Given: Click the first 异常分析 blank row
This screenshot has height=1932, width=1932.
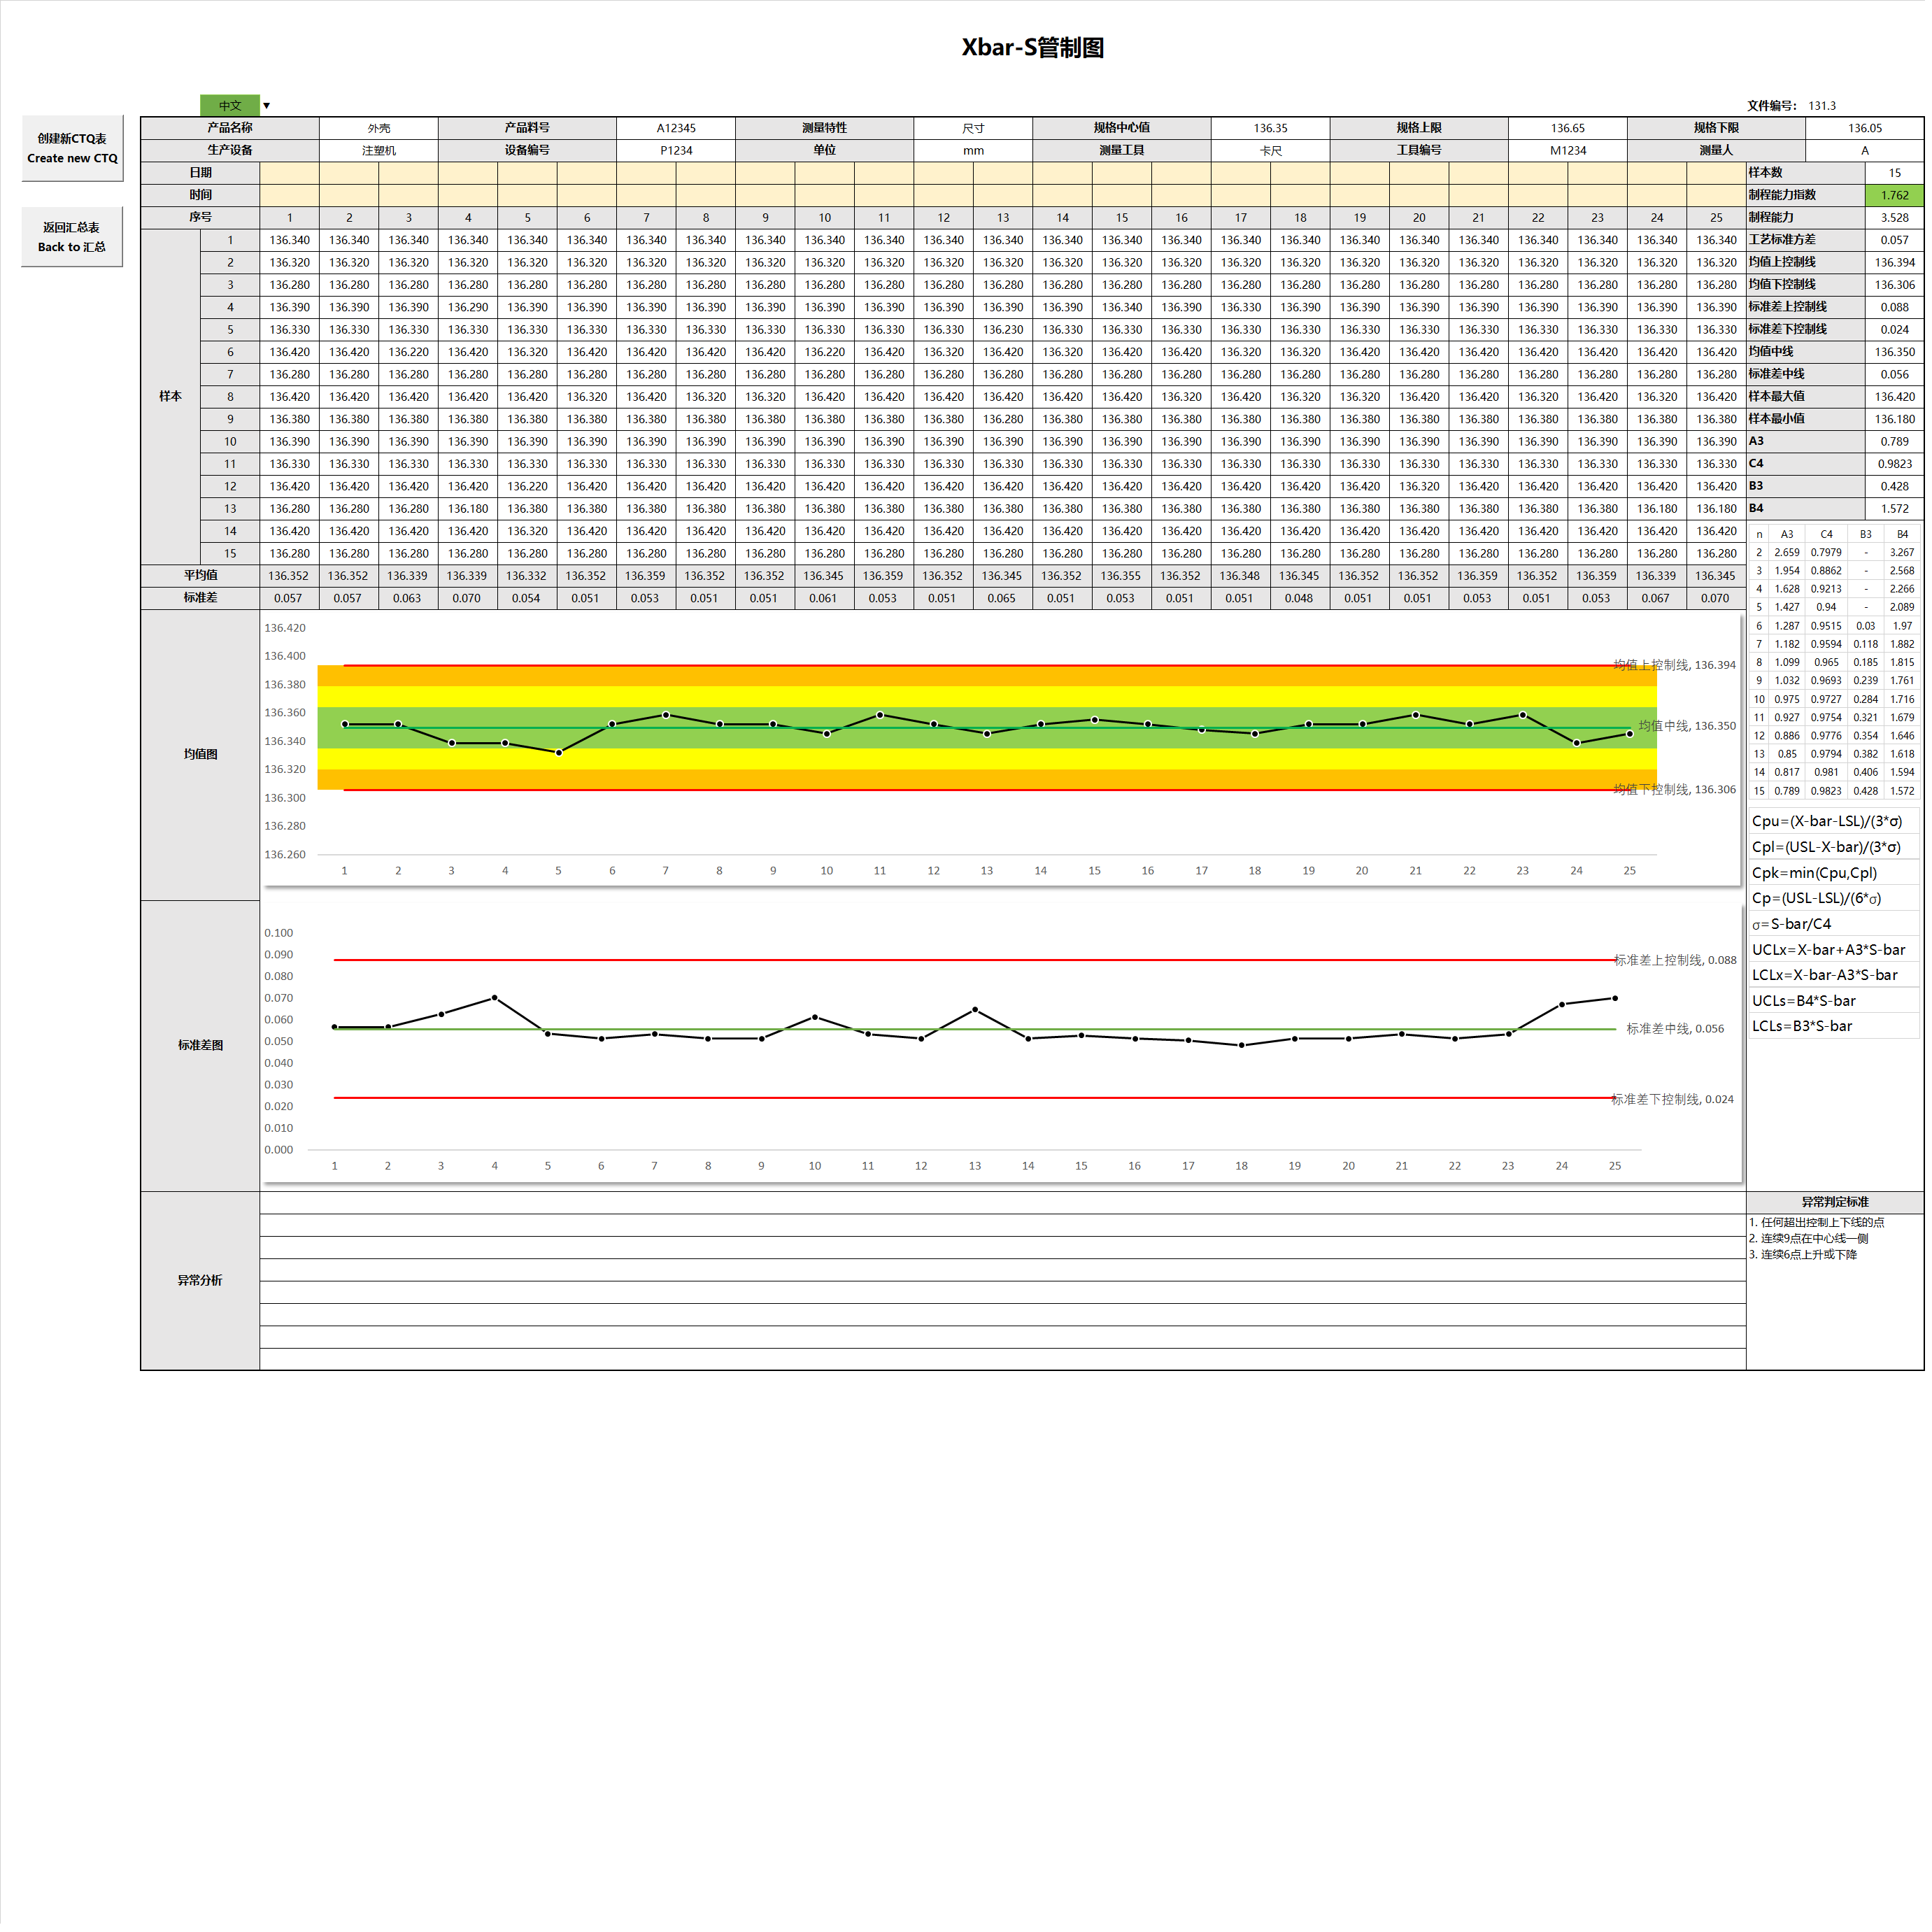Looking at the screenshot, I should [1003, 1203].
